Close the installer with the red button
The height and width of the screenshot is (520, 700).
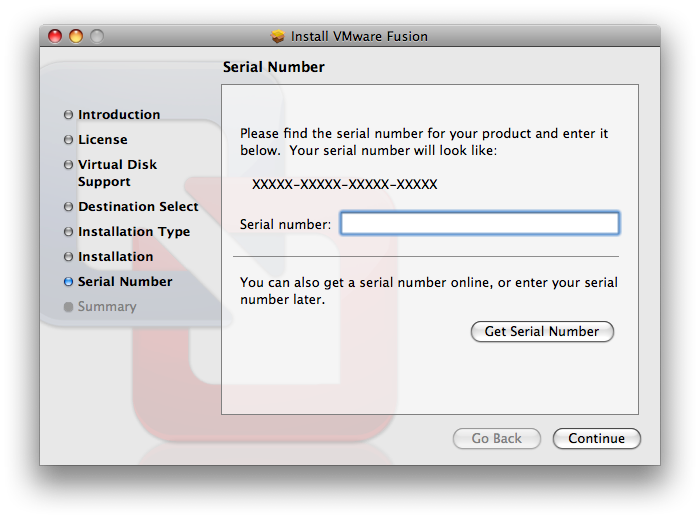(55, 37)
